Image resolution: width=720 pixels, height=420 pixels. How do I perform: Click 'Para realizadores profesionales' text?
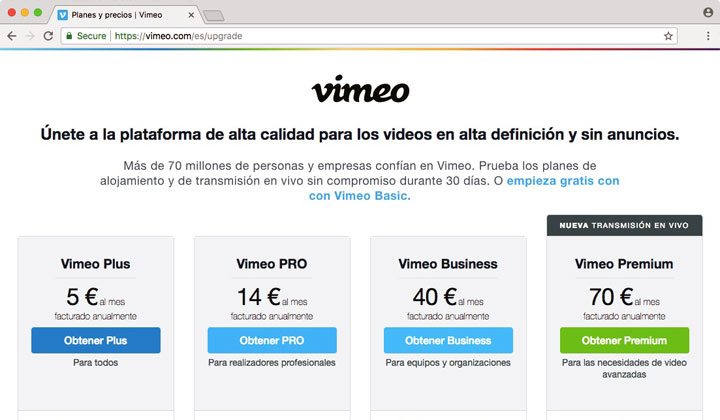tap(272, 363)
